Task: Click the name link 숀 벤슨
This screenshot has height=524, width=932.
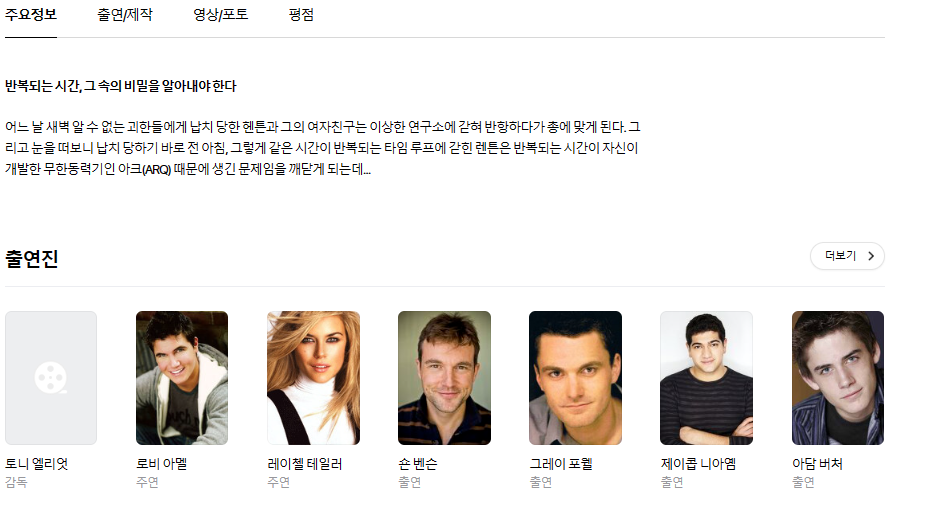Action: [418, 464]
